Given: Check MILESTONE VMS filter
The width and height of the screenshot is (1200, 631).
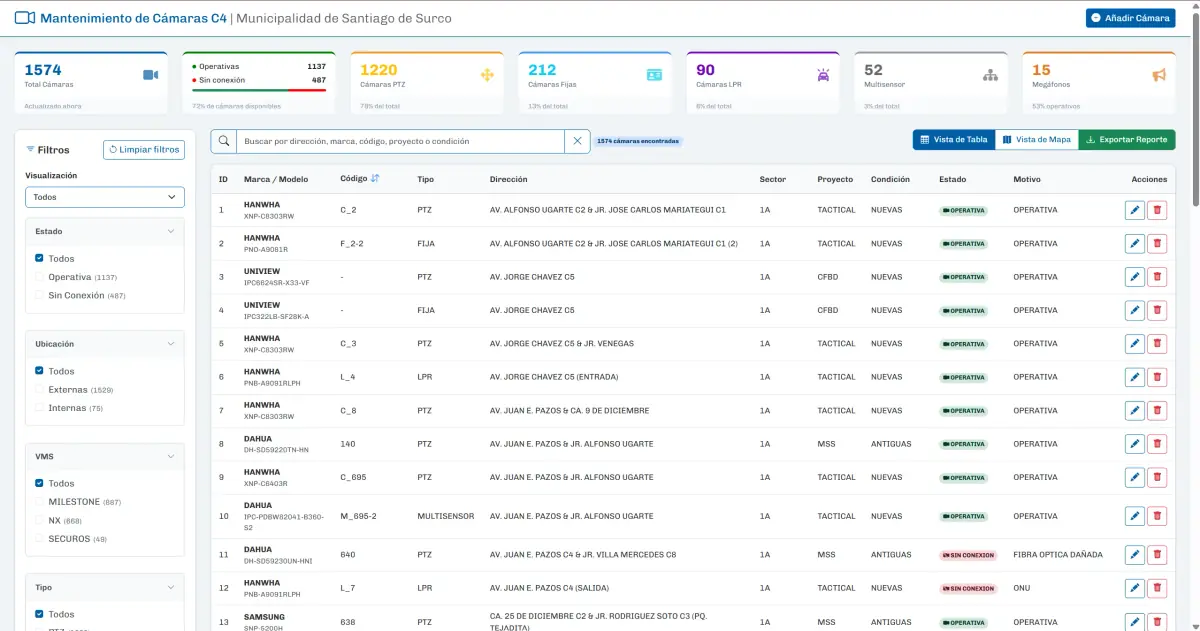Looking at the screenshot, I should (39, 502).
